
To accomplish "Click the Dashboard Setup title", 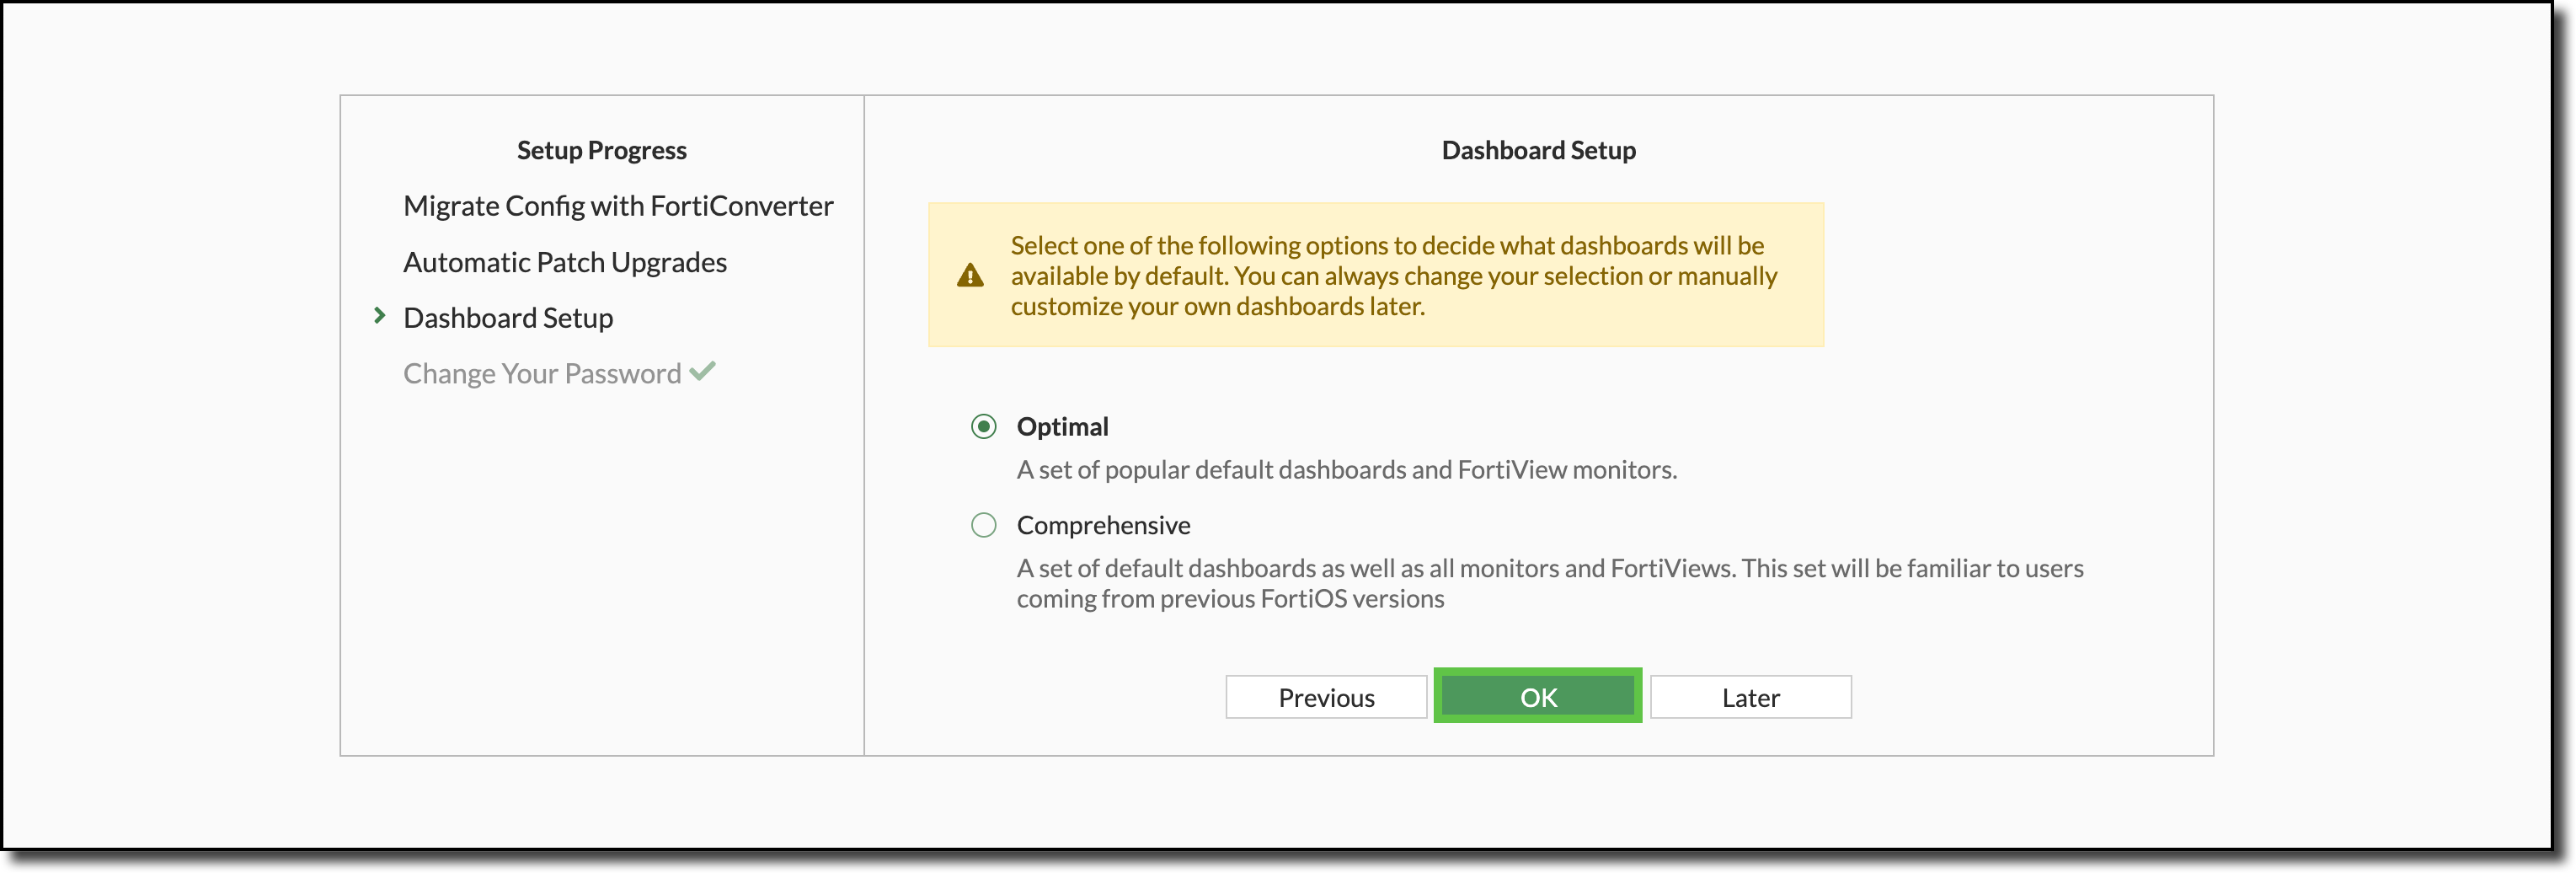I will (1538, 150).
